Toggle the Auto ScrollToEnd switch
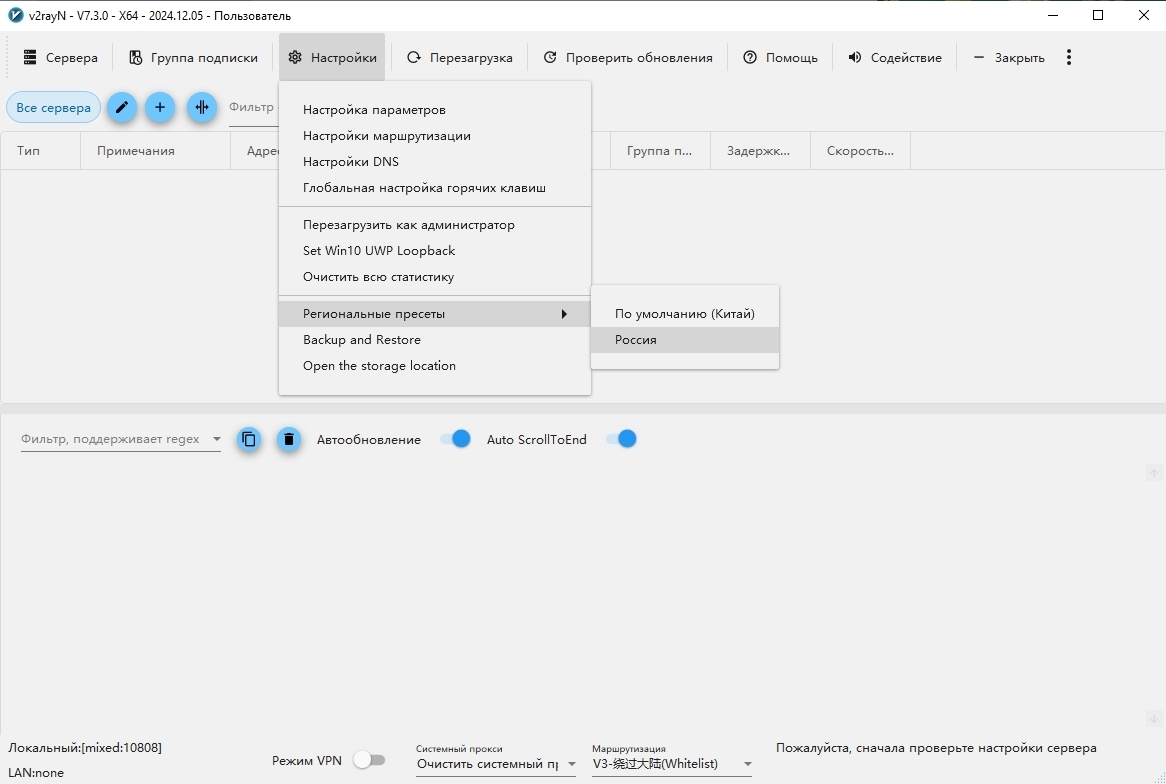 (x=622, y=439)
